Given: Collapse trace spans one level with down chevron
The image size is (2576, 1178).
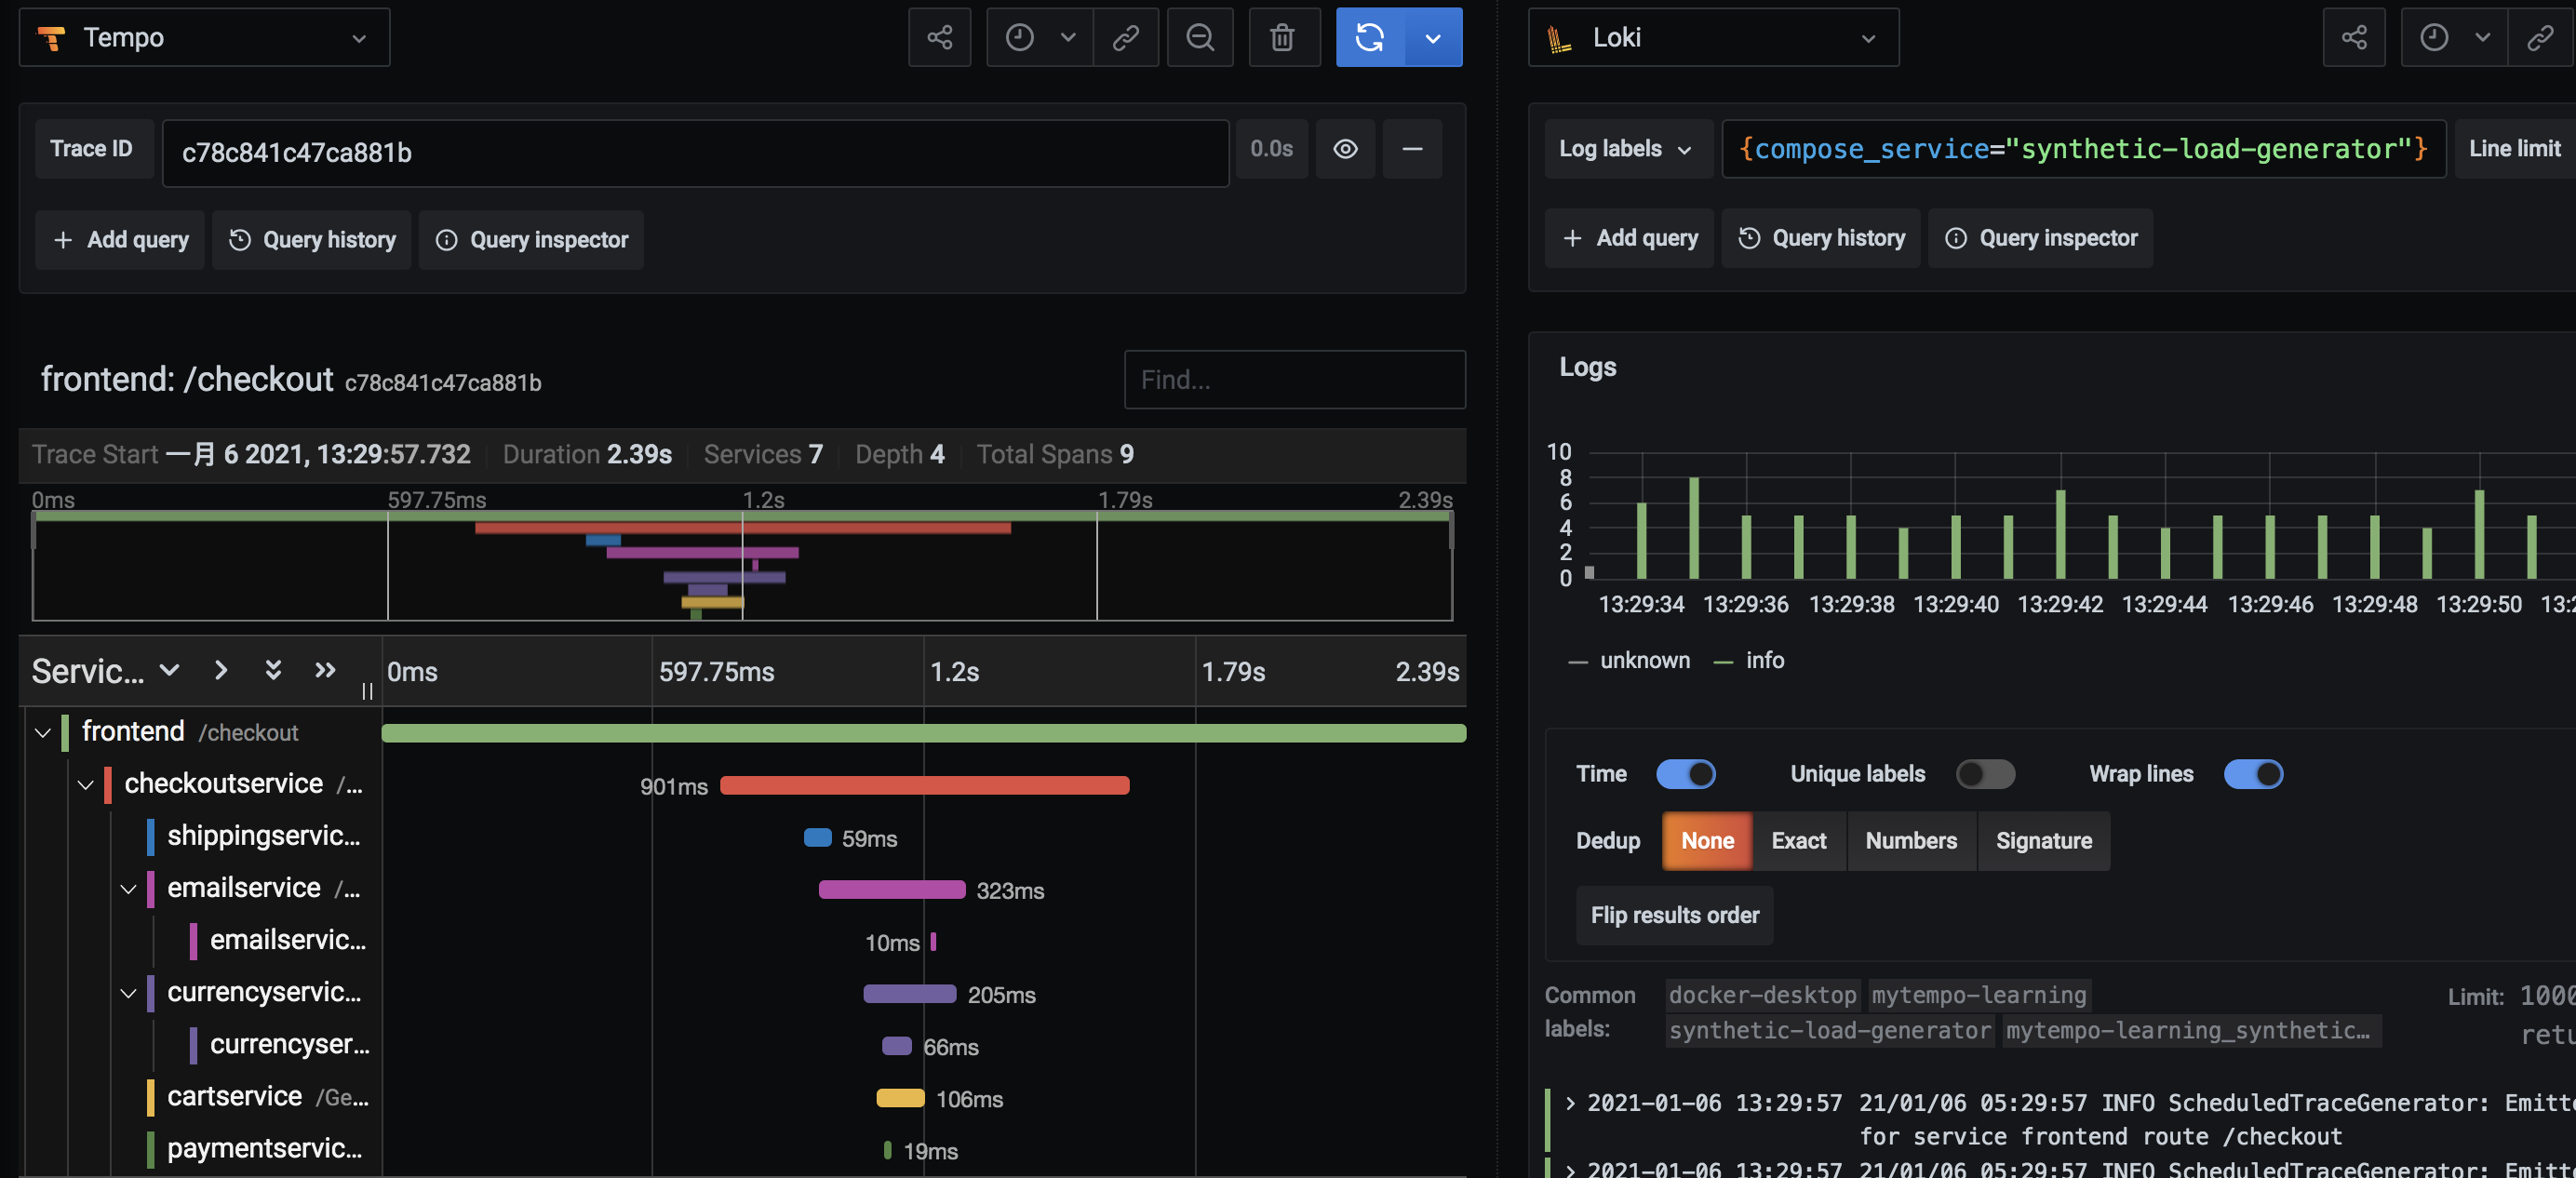Looking at the screenshot, I should [169, 670].
